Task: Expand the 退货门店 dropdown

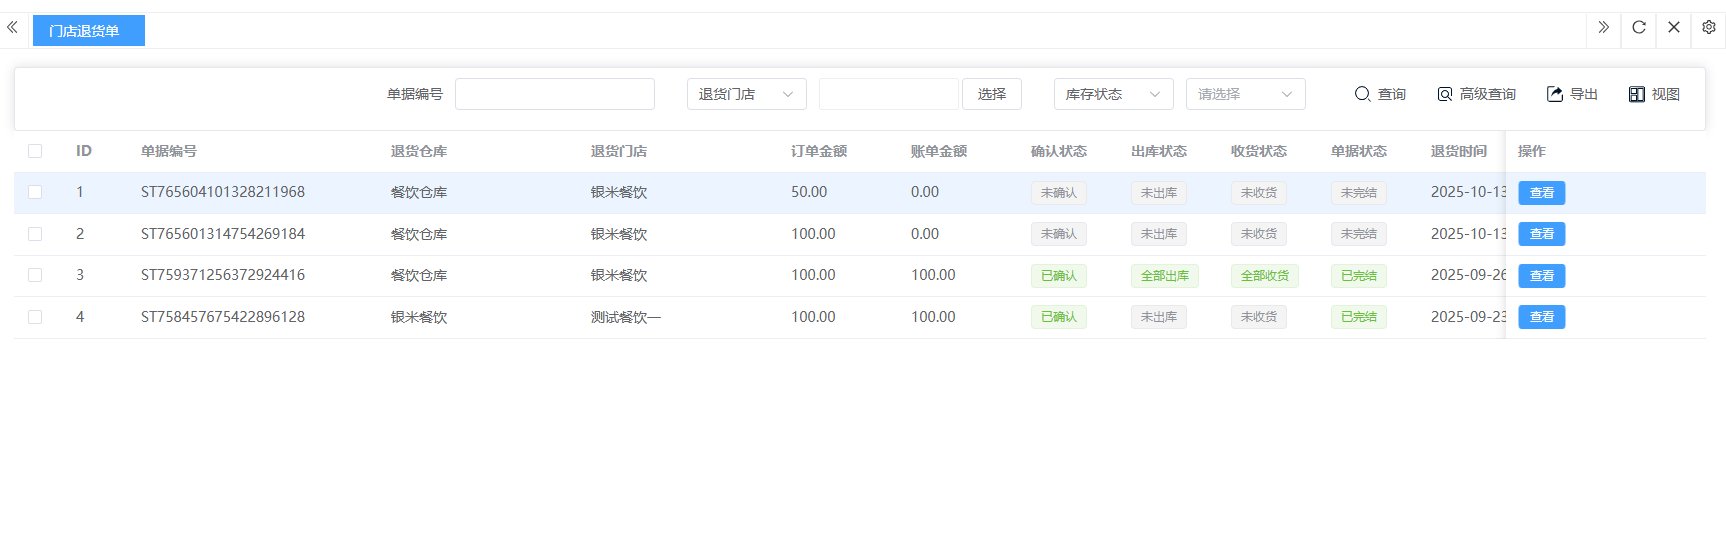Action: coord(746,94)
